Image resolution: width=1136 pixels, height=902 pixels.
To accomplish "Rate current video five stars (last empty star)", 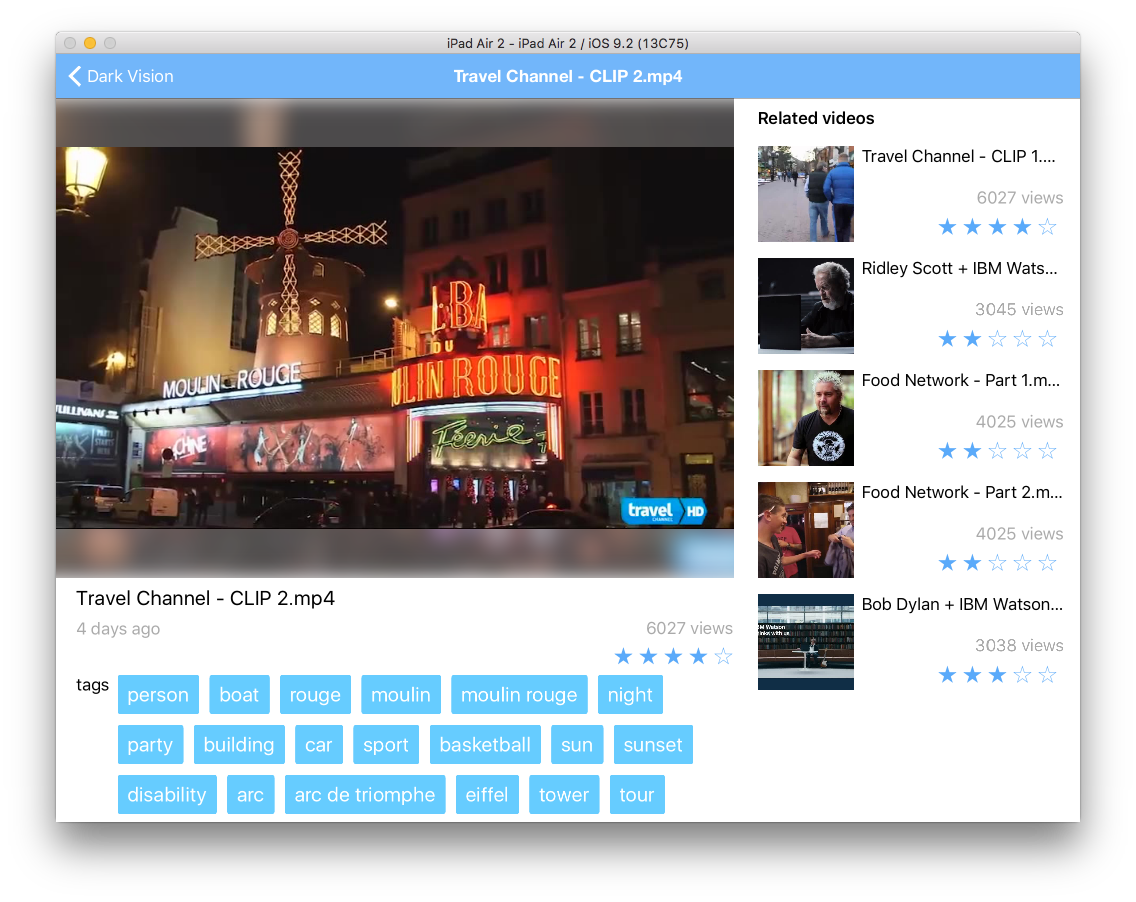I will [x=723, y=656].
